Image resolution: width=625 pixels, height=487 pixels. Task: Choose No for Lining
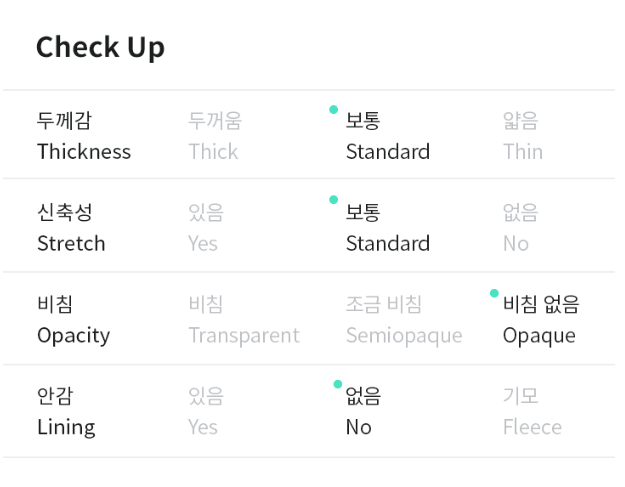(x=363, y=411)
